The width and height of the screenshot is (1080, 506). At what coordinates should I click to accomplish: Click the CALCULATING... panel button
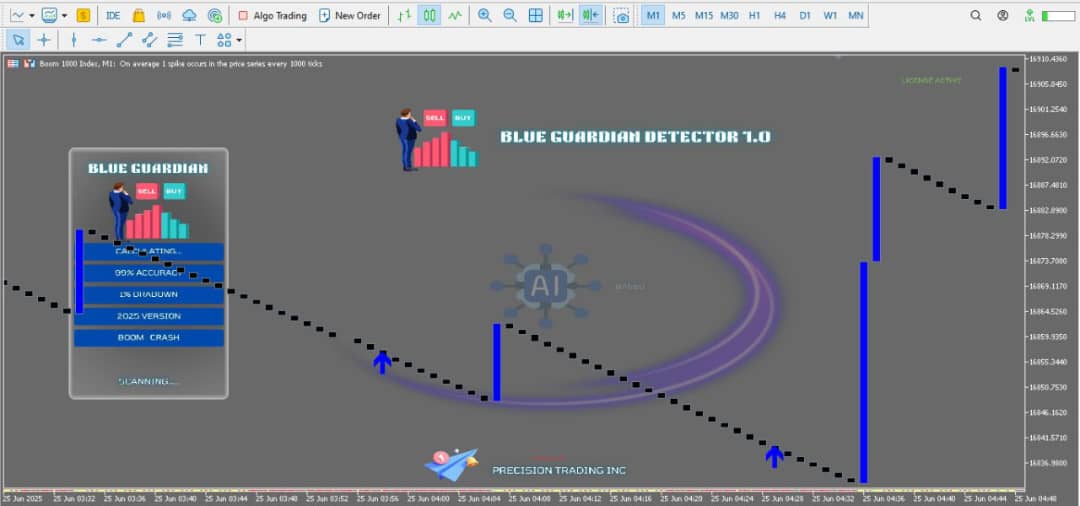pos(149,252)
